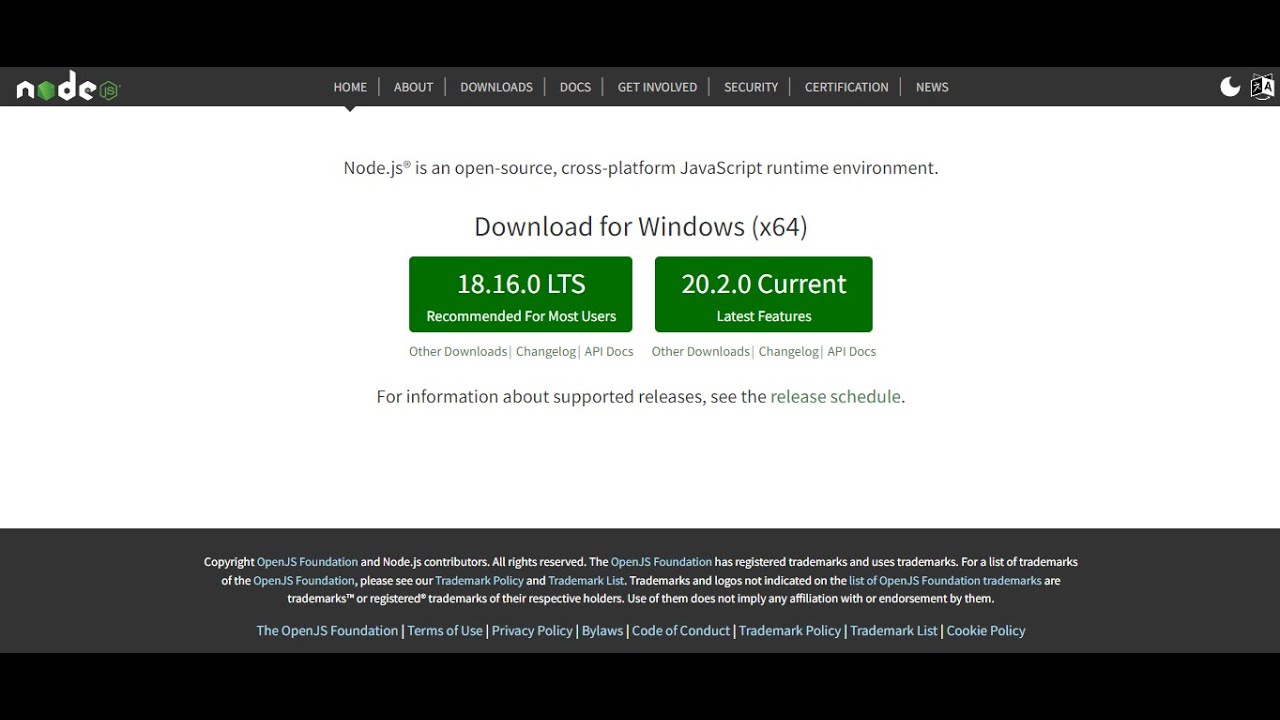Click Trademark List link in copyright paragraph
This screenshot has height=720, width=1280.
pos(586,580)
